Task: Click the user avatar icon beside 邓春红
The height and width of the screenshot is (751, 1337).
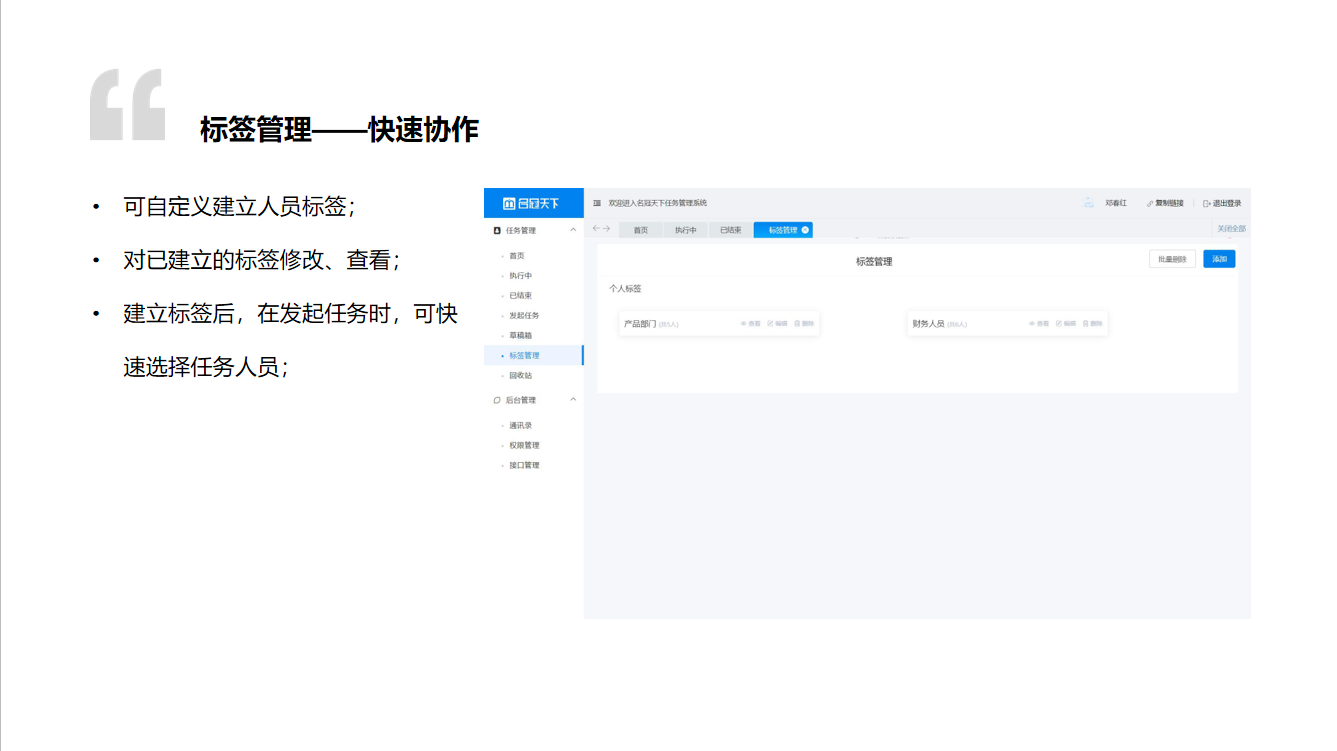Action: [x=1088, y=203]
